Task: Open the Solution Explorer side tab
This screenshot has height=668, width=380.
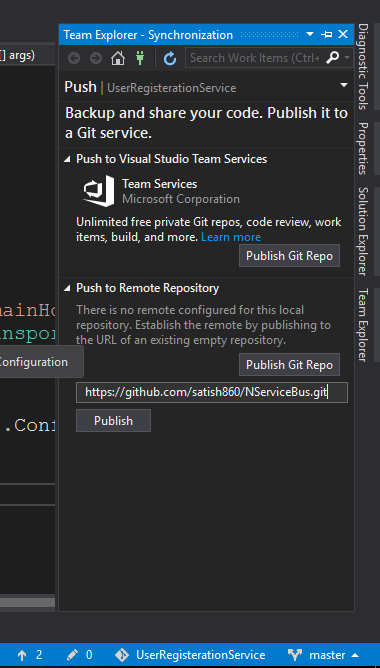Action: pos(363,231)
